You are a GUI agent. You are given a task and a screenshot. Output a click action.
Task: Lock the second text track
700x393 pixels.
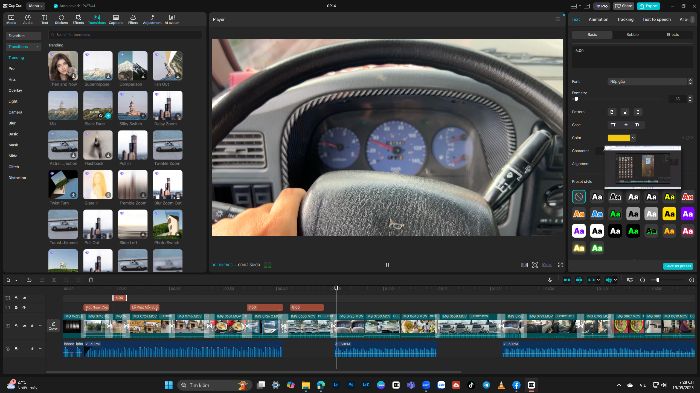16,308
